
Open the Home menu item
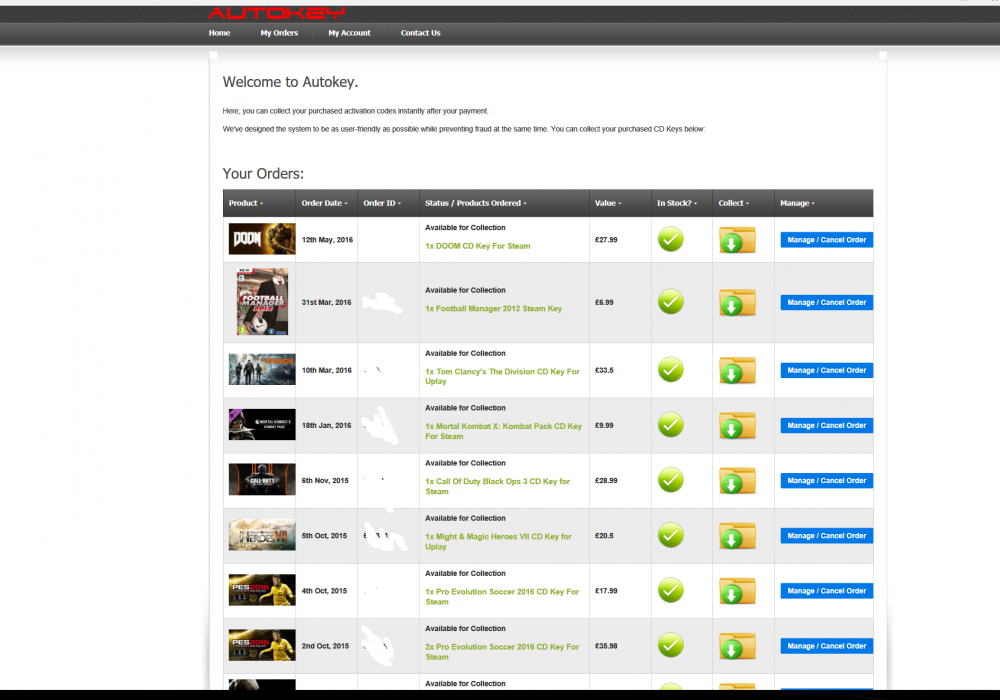tap(219, 33)
